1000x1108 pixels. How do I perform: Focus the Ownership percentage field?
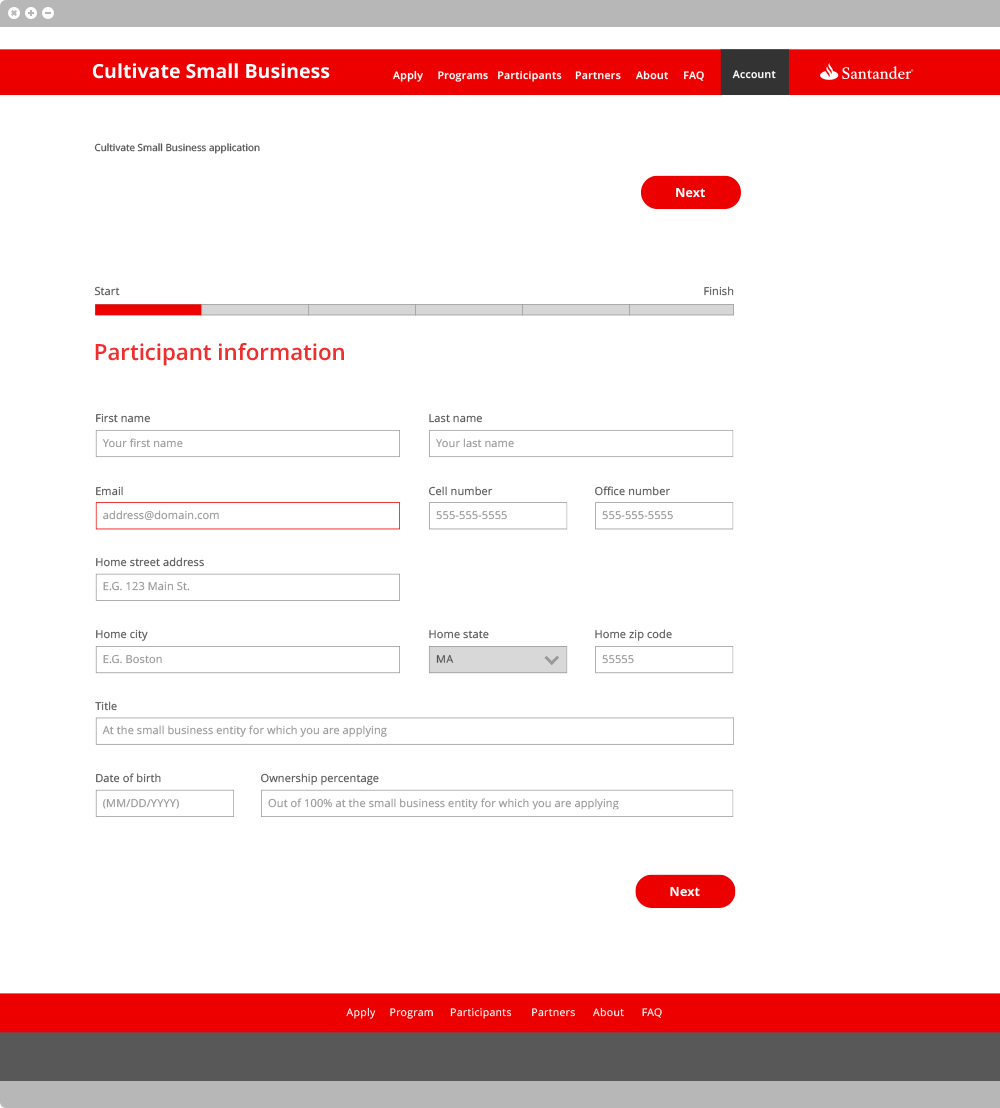(x=497, y=803)
